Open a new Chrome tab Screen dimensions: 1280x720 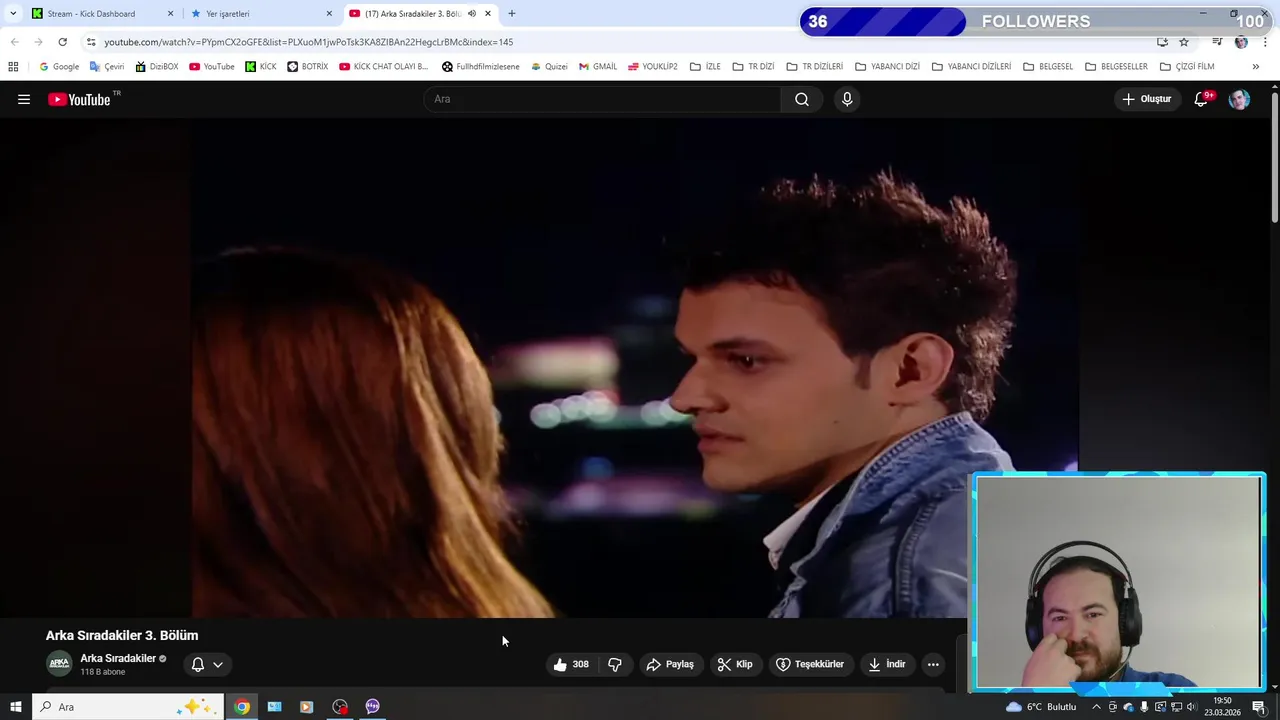click(x=511, y=13)
